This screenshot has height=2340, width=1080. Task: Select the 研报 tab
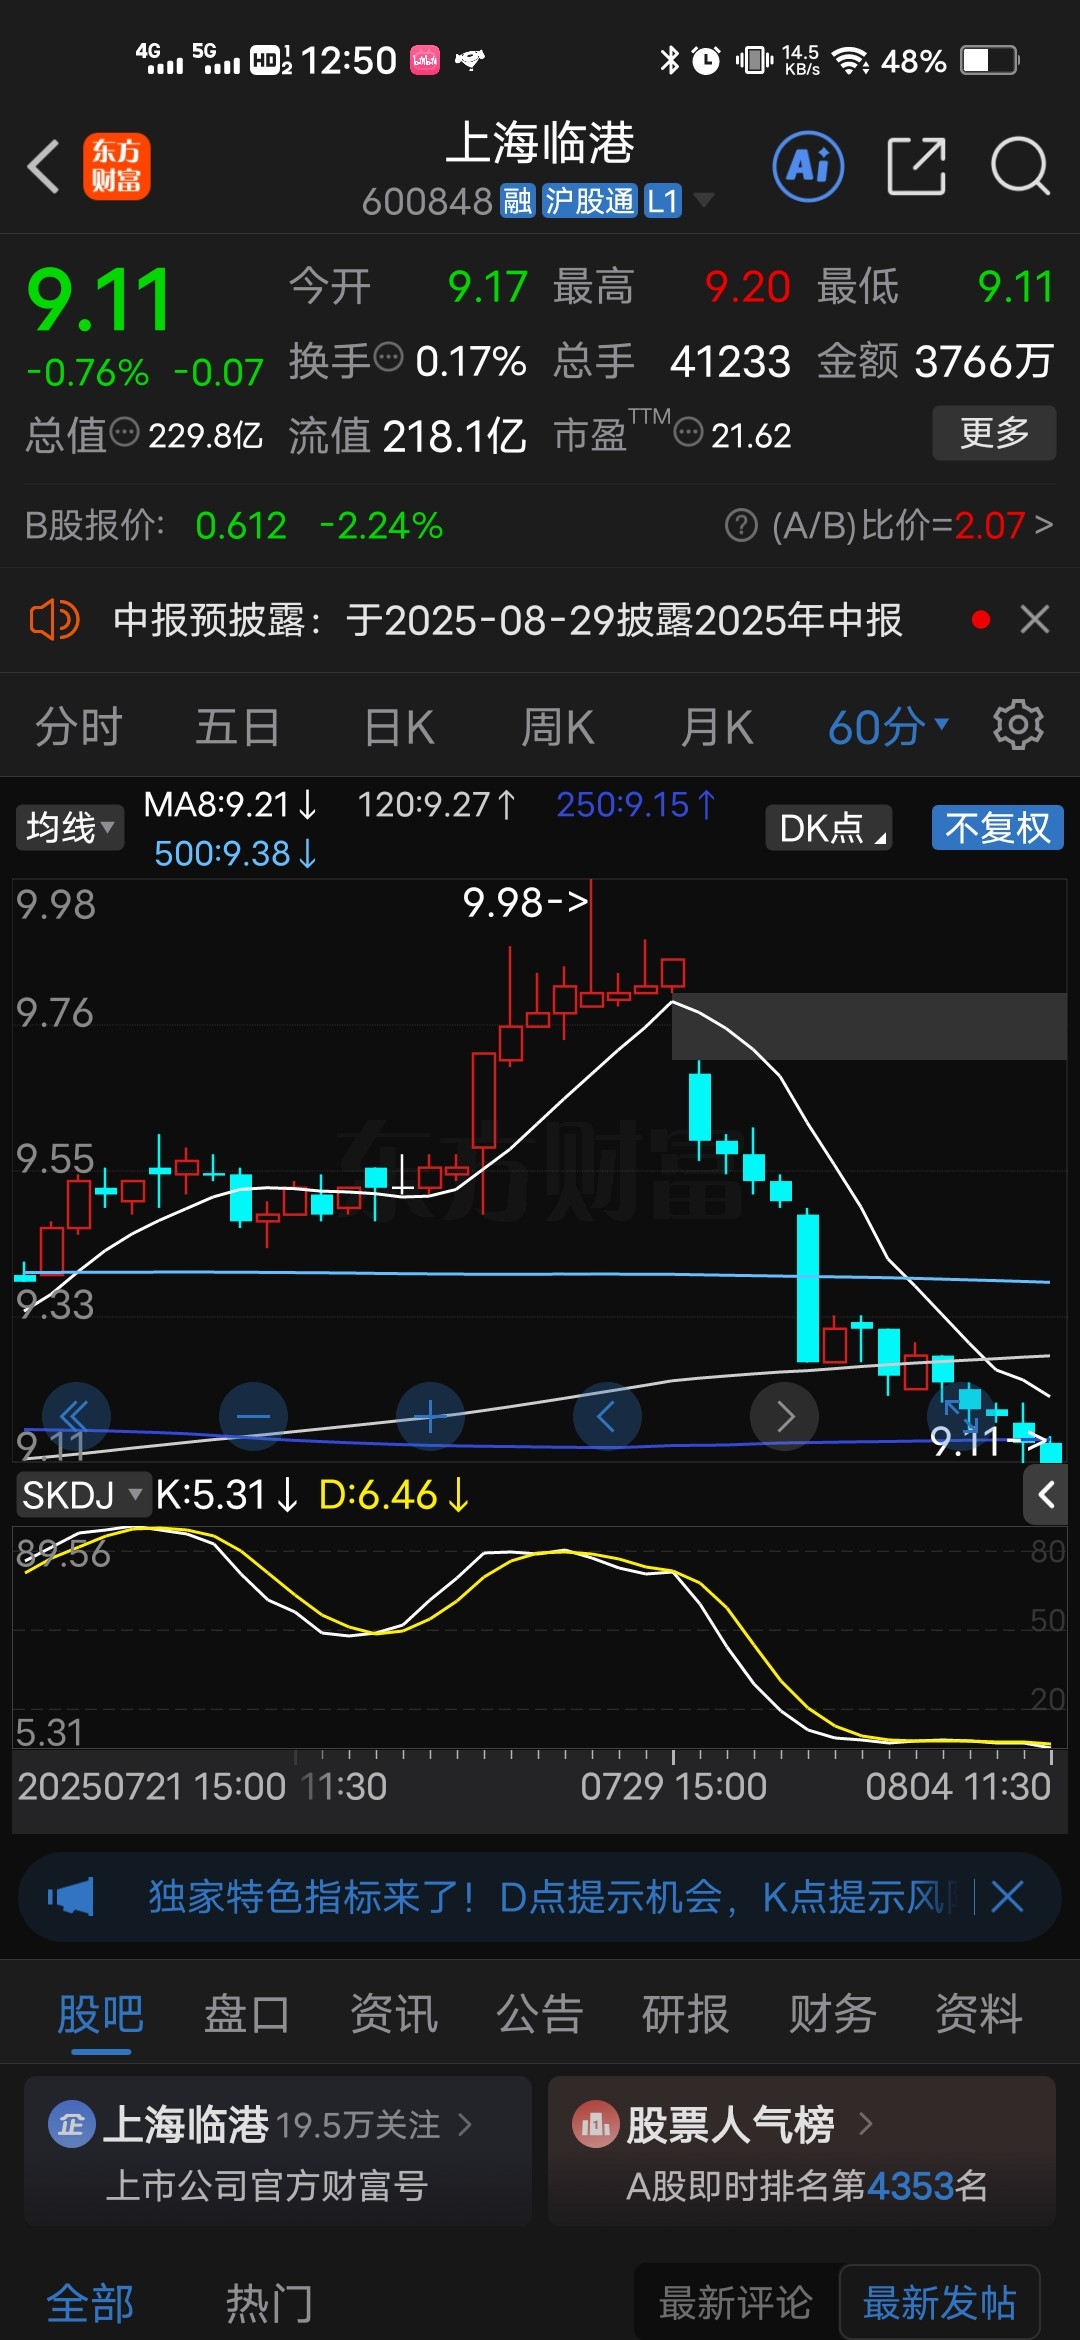tap(686, 2014)
